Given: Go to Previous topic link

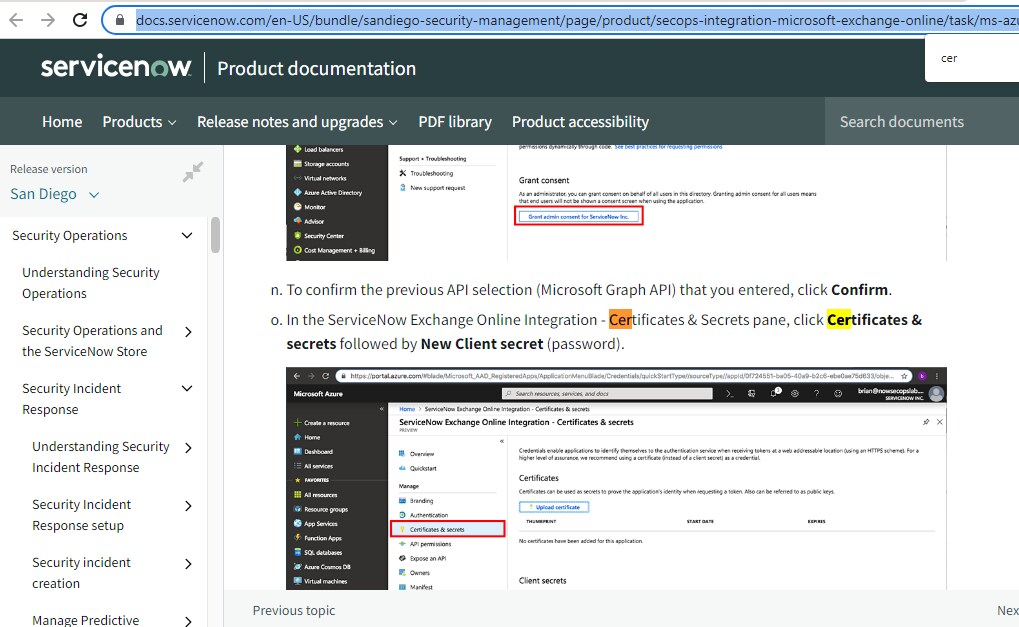Looking at the screenshot, I should (294, 610).
